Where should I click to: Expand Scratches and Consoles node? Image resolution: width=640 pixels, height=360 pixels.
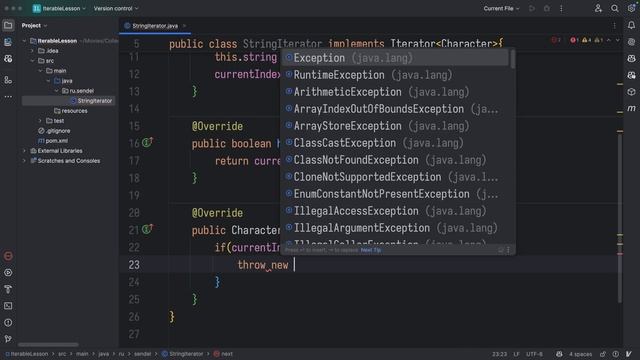click(x=24, y=161)
